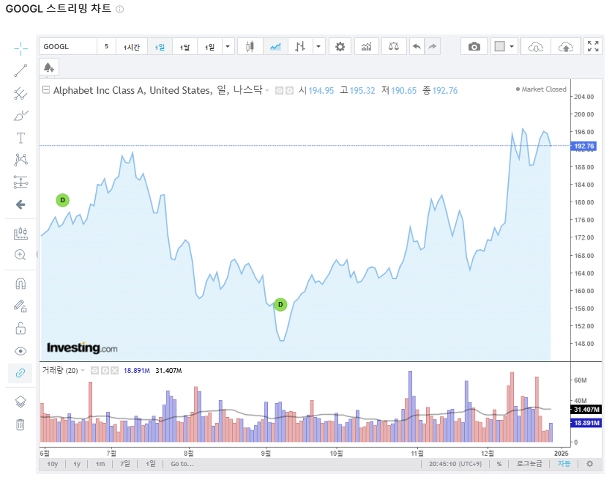This screenshot has width=612, height=480.
Task: Click info icon beside GOOGL 스트리밍 차트 title
Action: [x=120, y=9]
